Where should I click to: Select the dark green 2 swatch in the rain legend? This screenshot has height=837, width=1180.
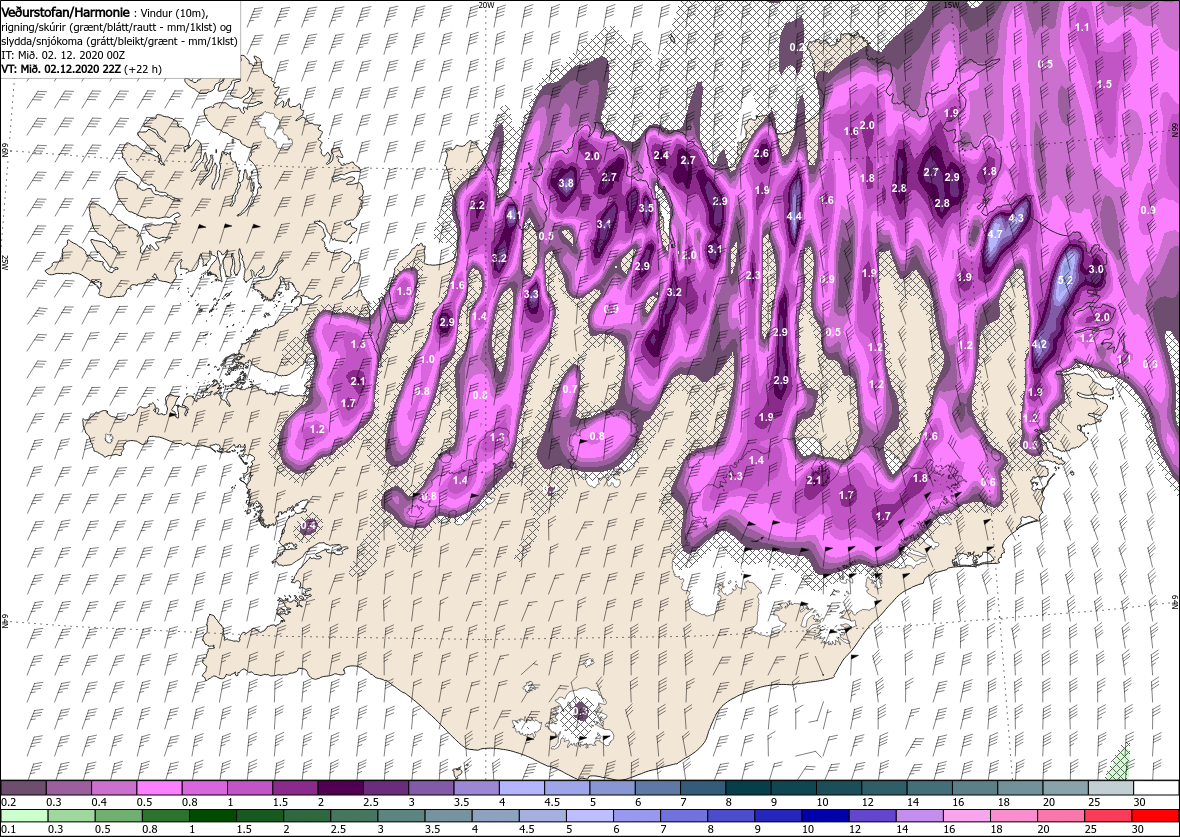pos(306,817)
